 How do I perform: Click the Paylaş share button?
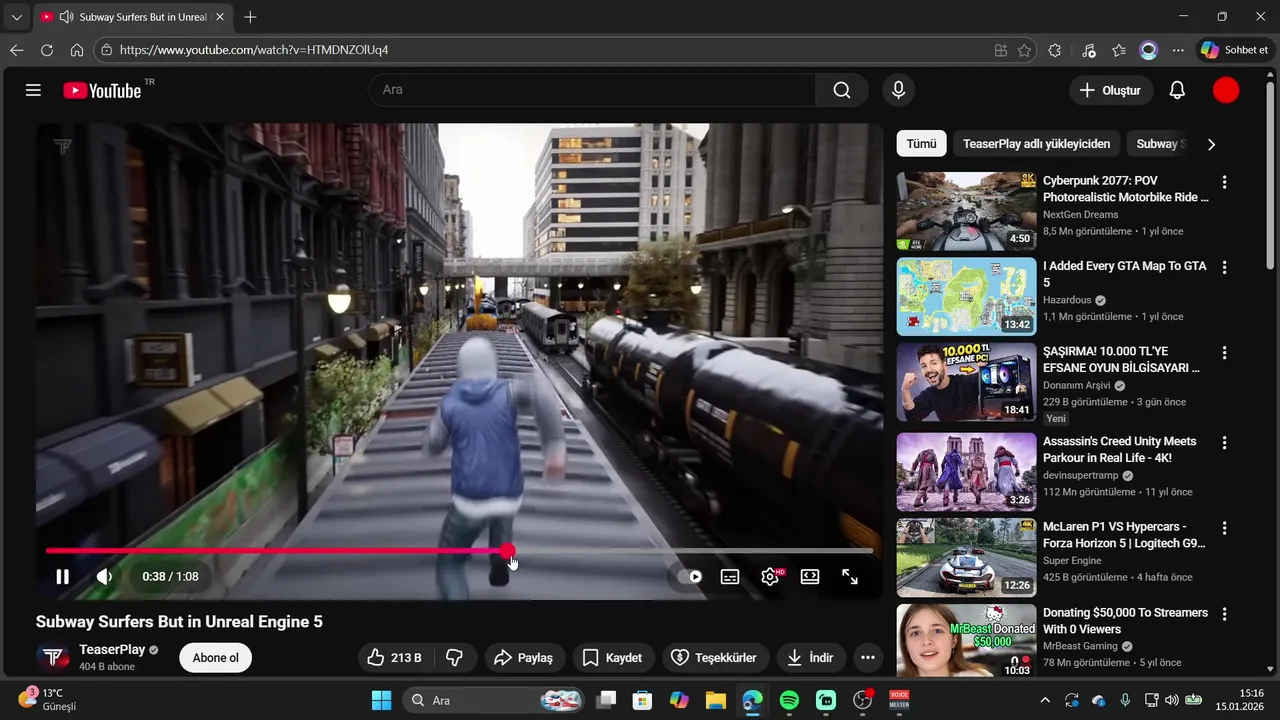click(525, 657)
